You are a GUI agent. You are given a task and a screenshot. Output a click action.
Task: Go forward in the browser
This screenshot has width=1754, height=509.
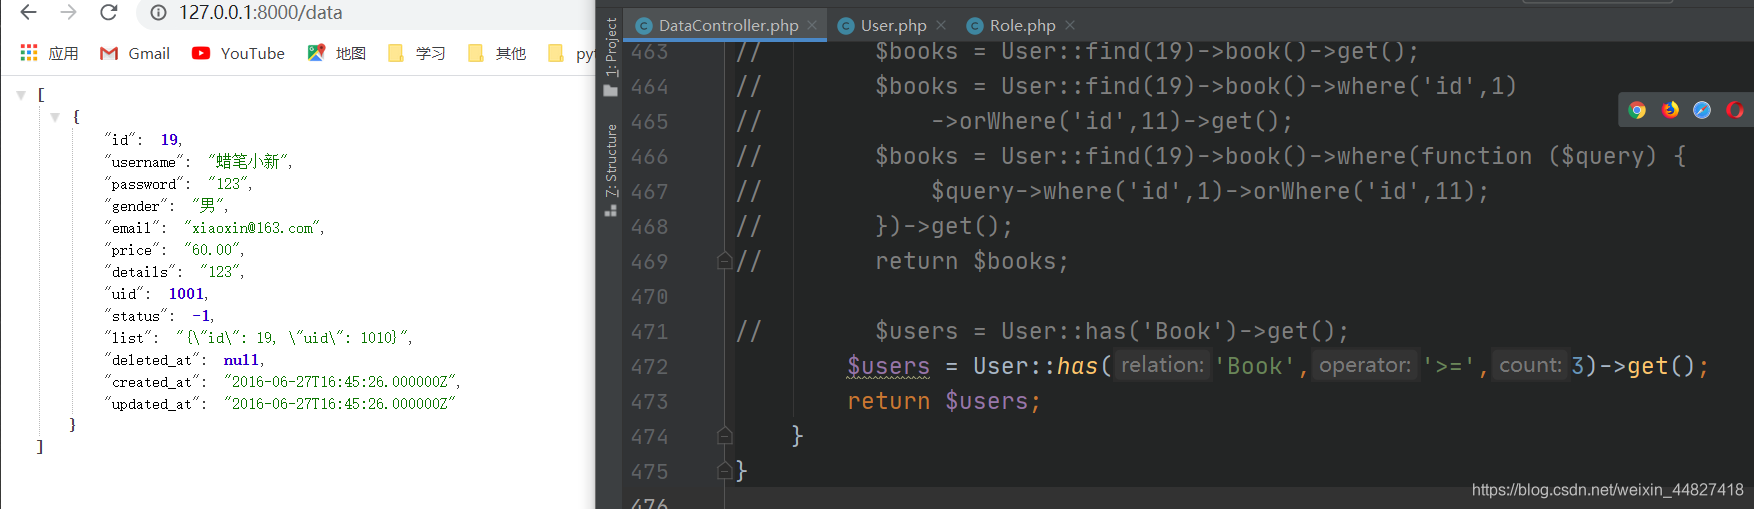(68, 12)
